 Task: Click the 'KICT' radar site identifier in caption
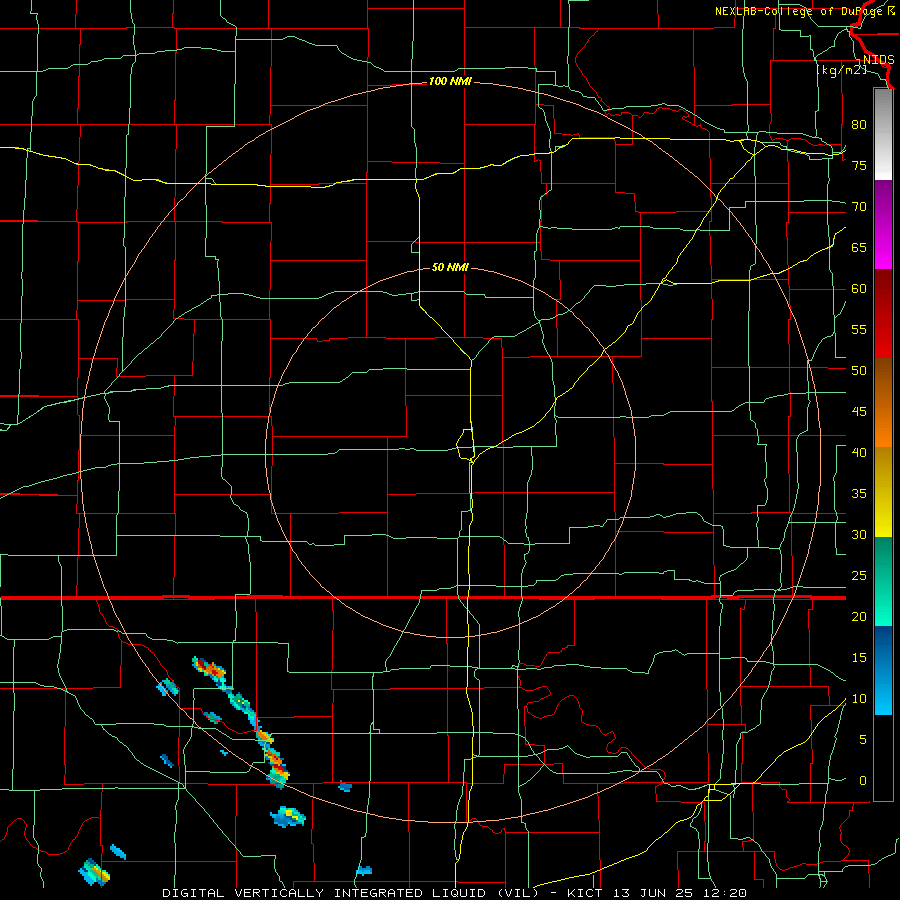pyautogui.click(x=586, y=893)
